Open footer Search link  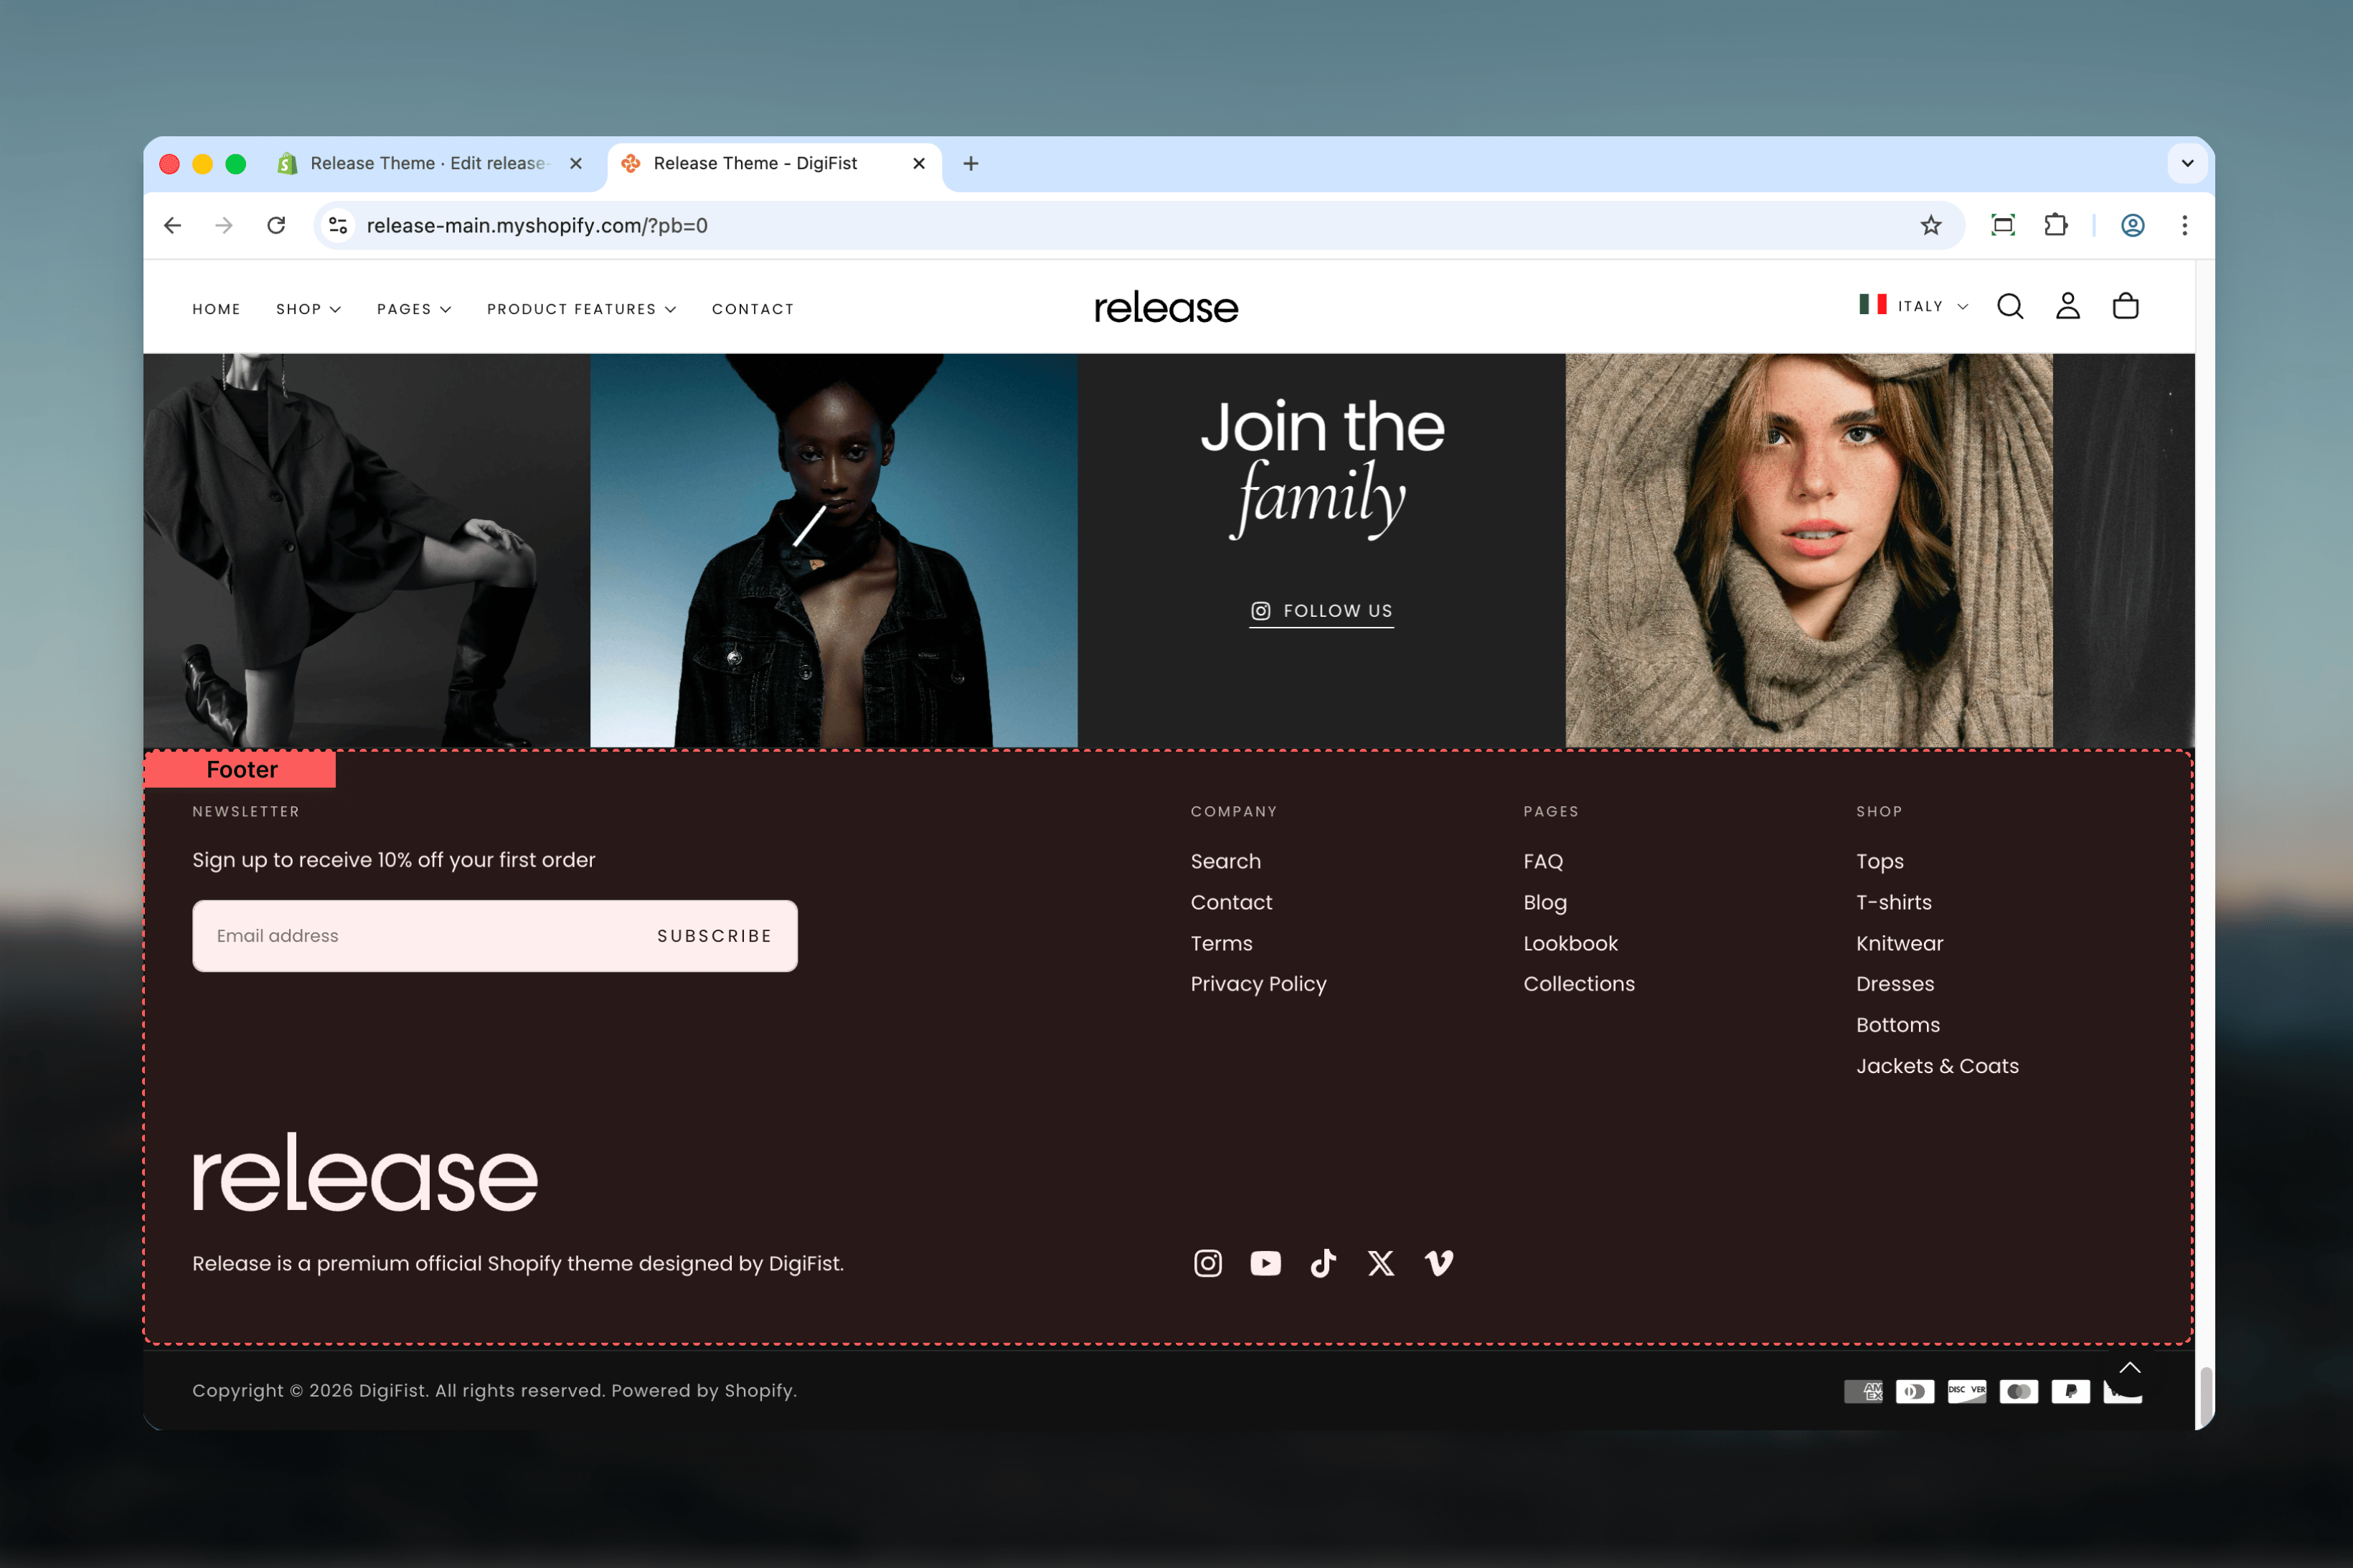[1225, 861]
